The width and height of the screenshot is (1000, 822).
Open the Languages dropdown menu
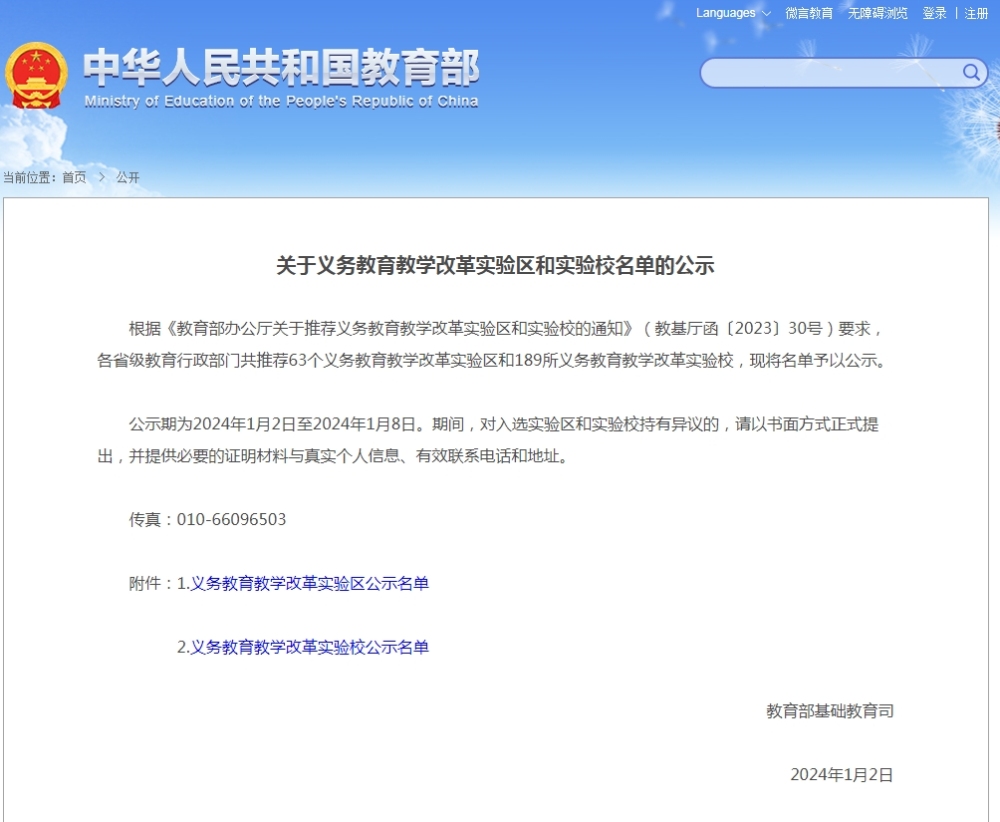tap(726, 13)
